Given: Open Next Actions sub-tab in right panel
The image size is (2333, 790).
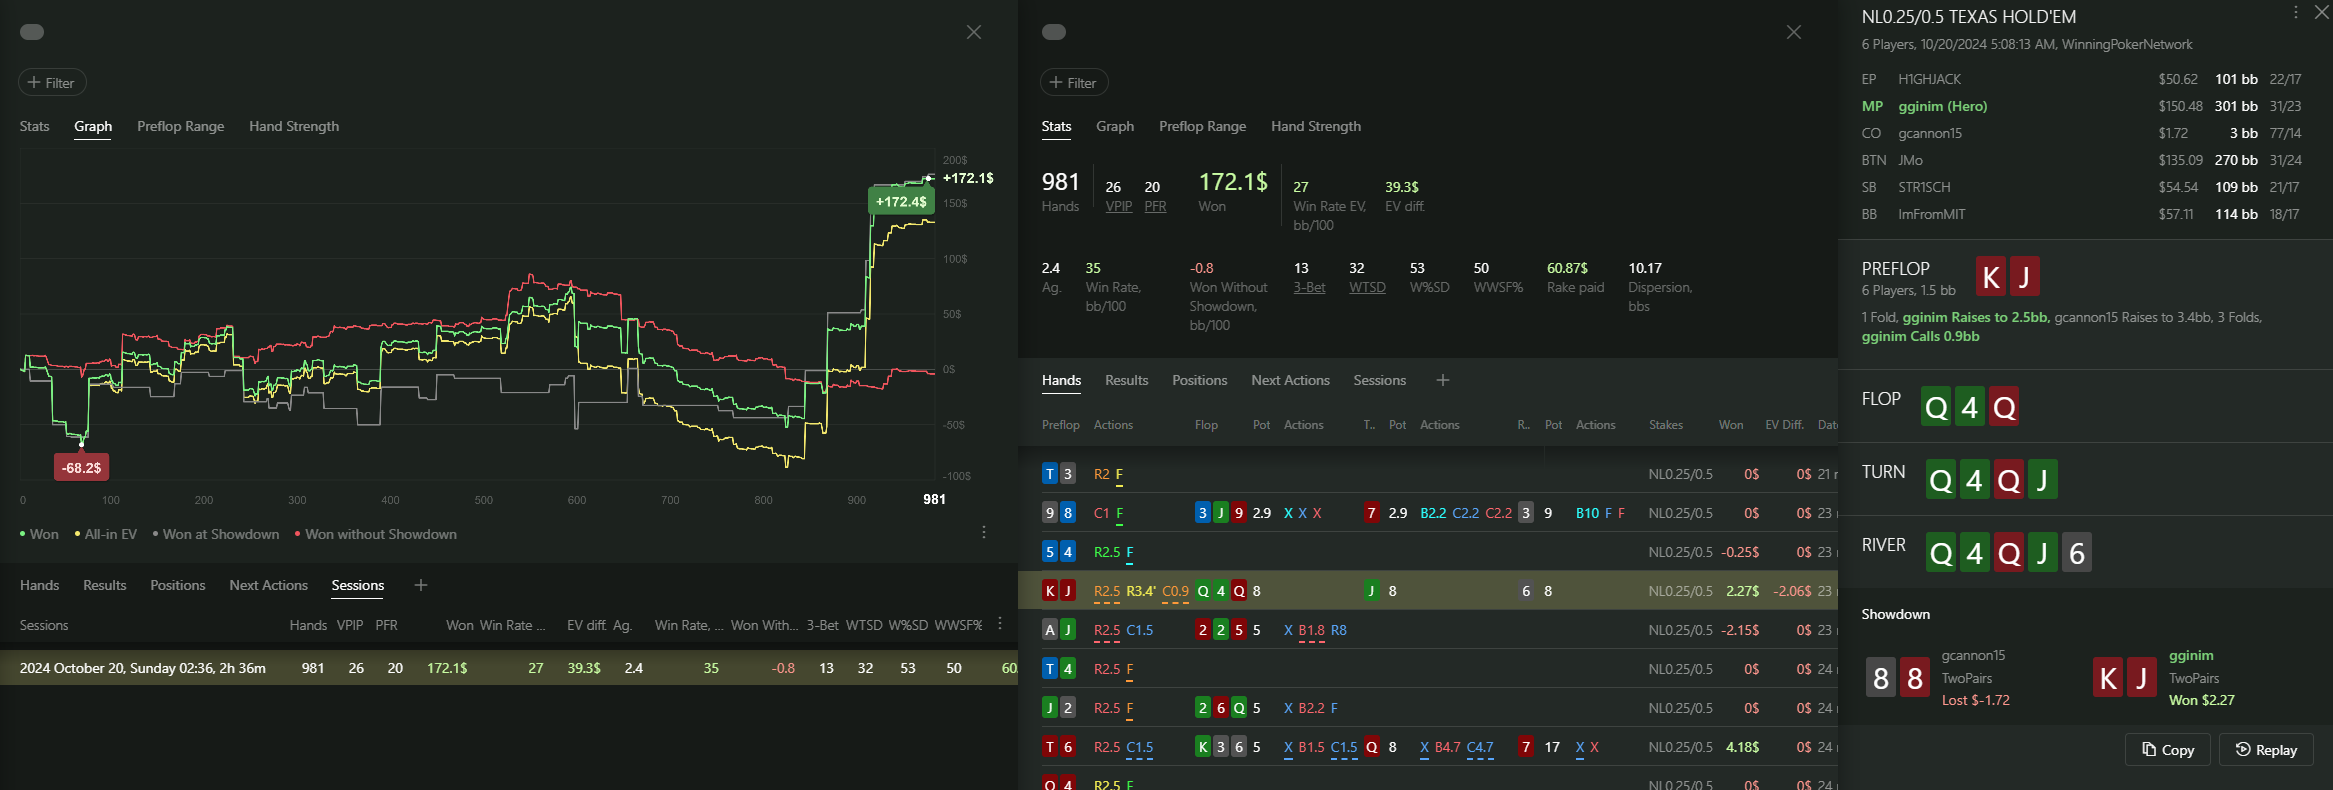Looking at the screenshot, I should (x=1290, y=380).
